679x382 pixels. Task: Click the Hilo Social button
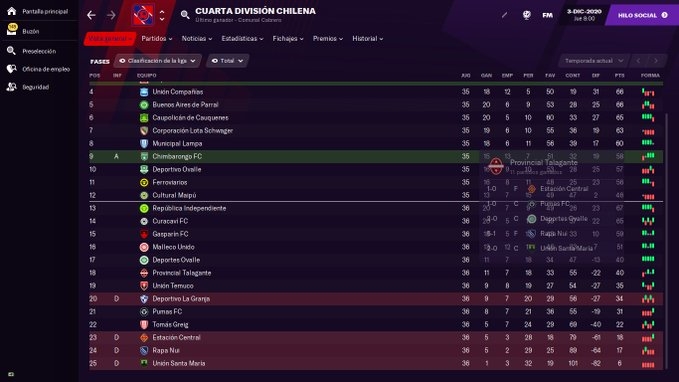[x=643, y=15]
